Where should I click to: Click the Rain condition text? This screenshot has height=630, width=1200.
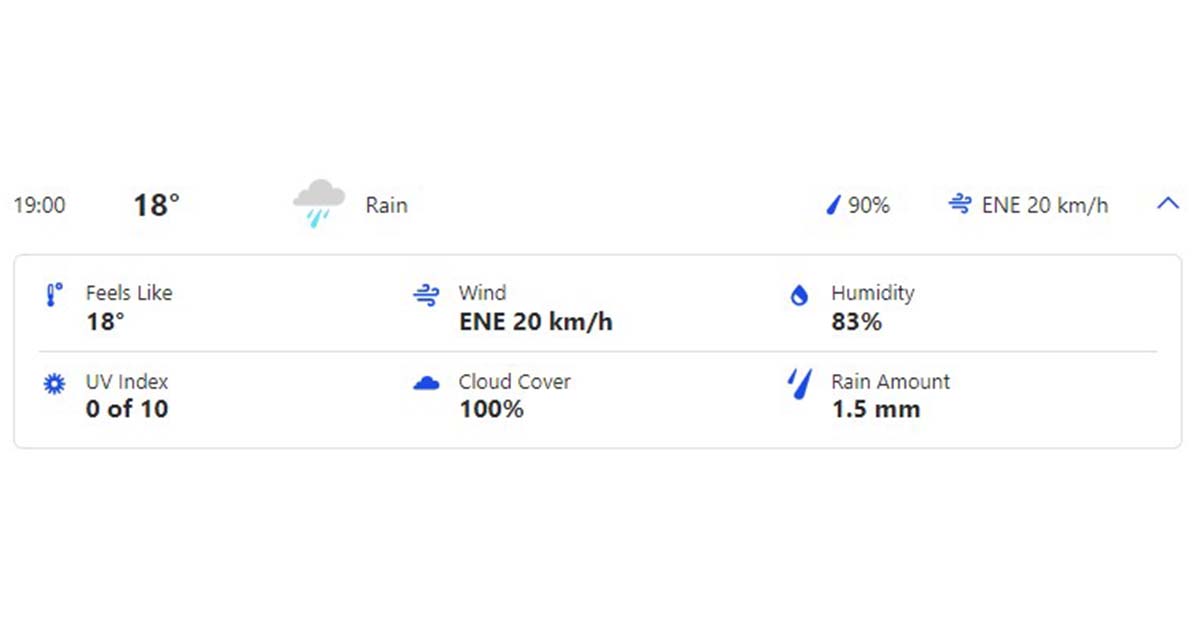tap(386, 205)
